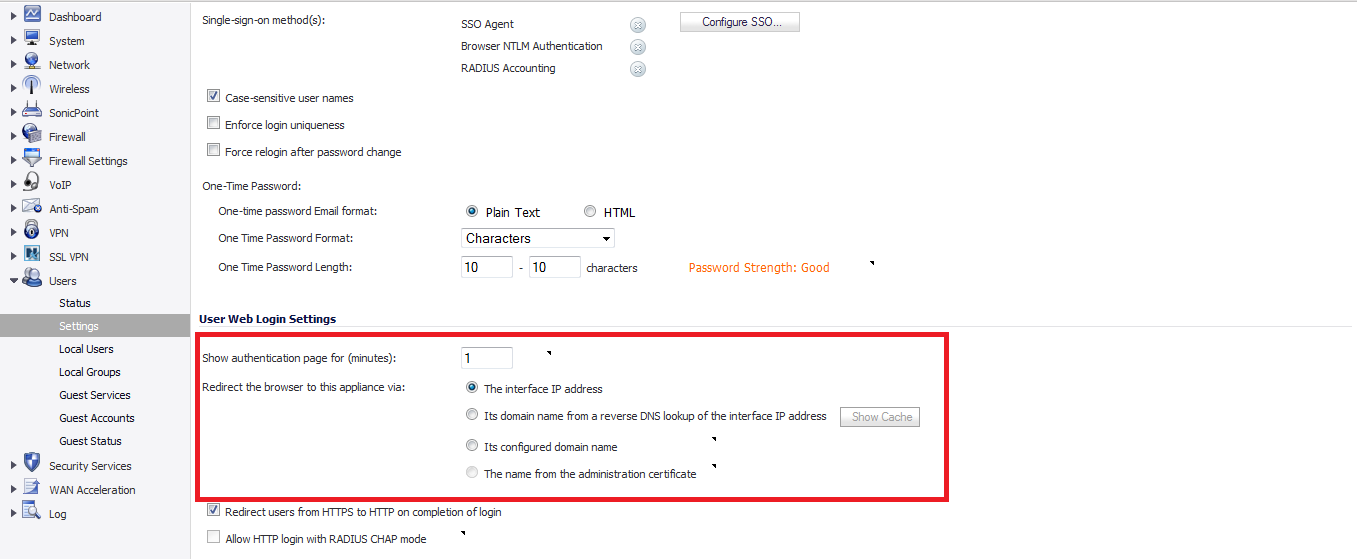
Task: Select HTML one-time password email format
Action: (590, 212)
